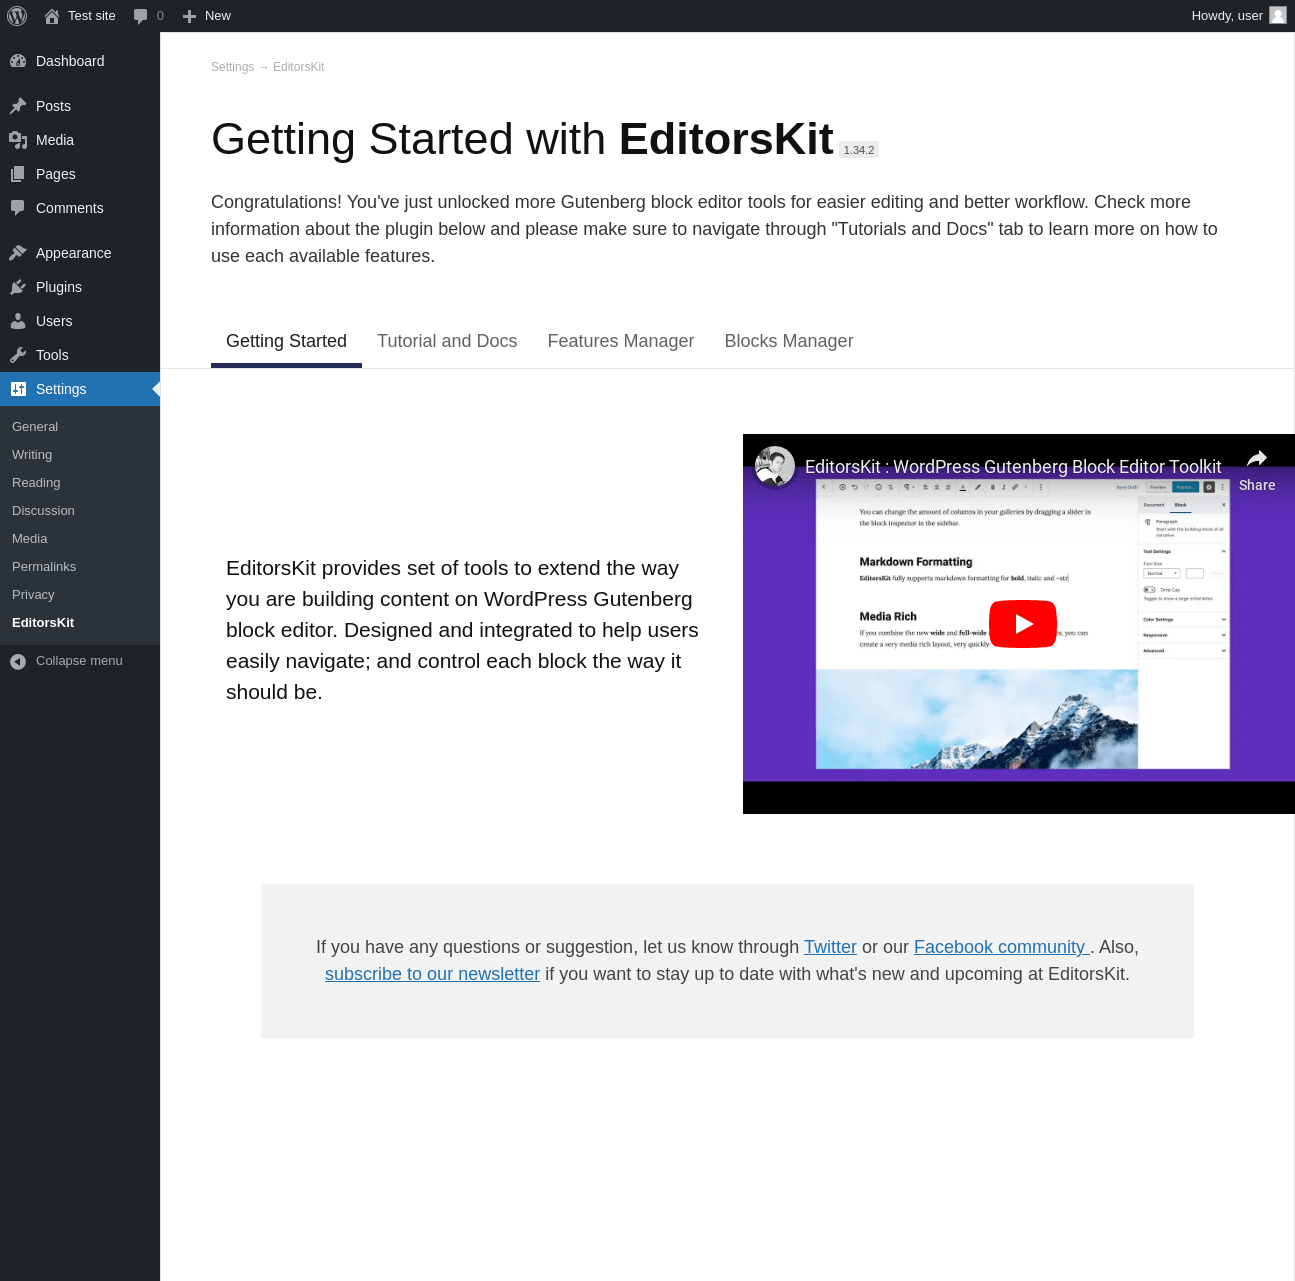Follow the Twitter link
The height and width of the screenshot is (1281, 1295).
[x=830, y=947]
